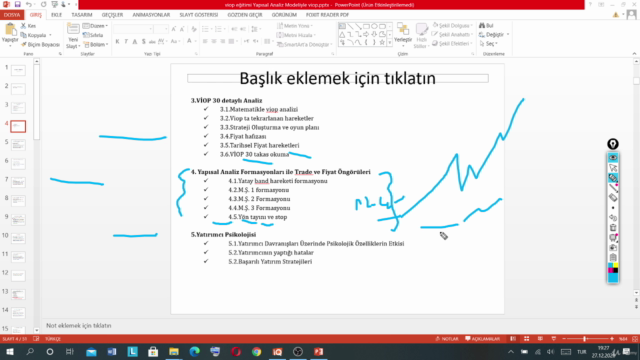Select the star shape in the shapes gallery
Image resolution: width=640 pixels, height=360 pixels.
[382, 42]
